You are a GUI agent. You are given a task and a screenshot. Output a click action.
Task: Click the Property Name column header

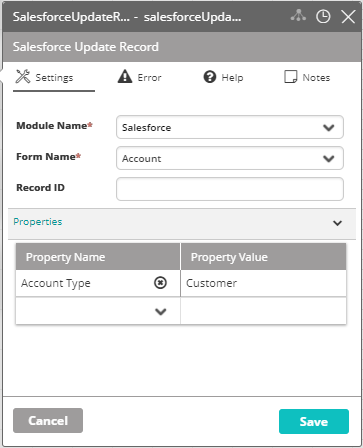98,257
